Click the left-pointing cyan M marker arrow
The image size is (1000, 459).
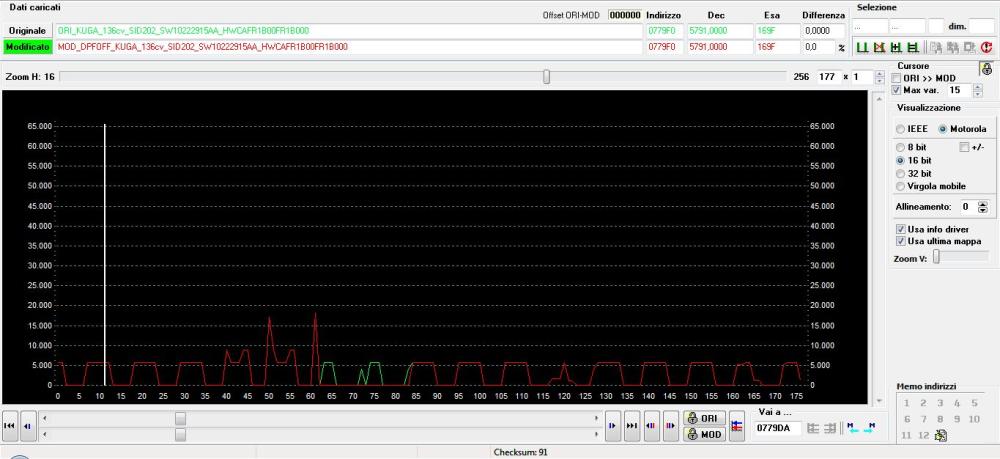(852, 427)
